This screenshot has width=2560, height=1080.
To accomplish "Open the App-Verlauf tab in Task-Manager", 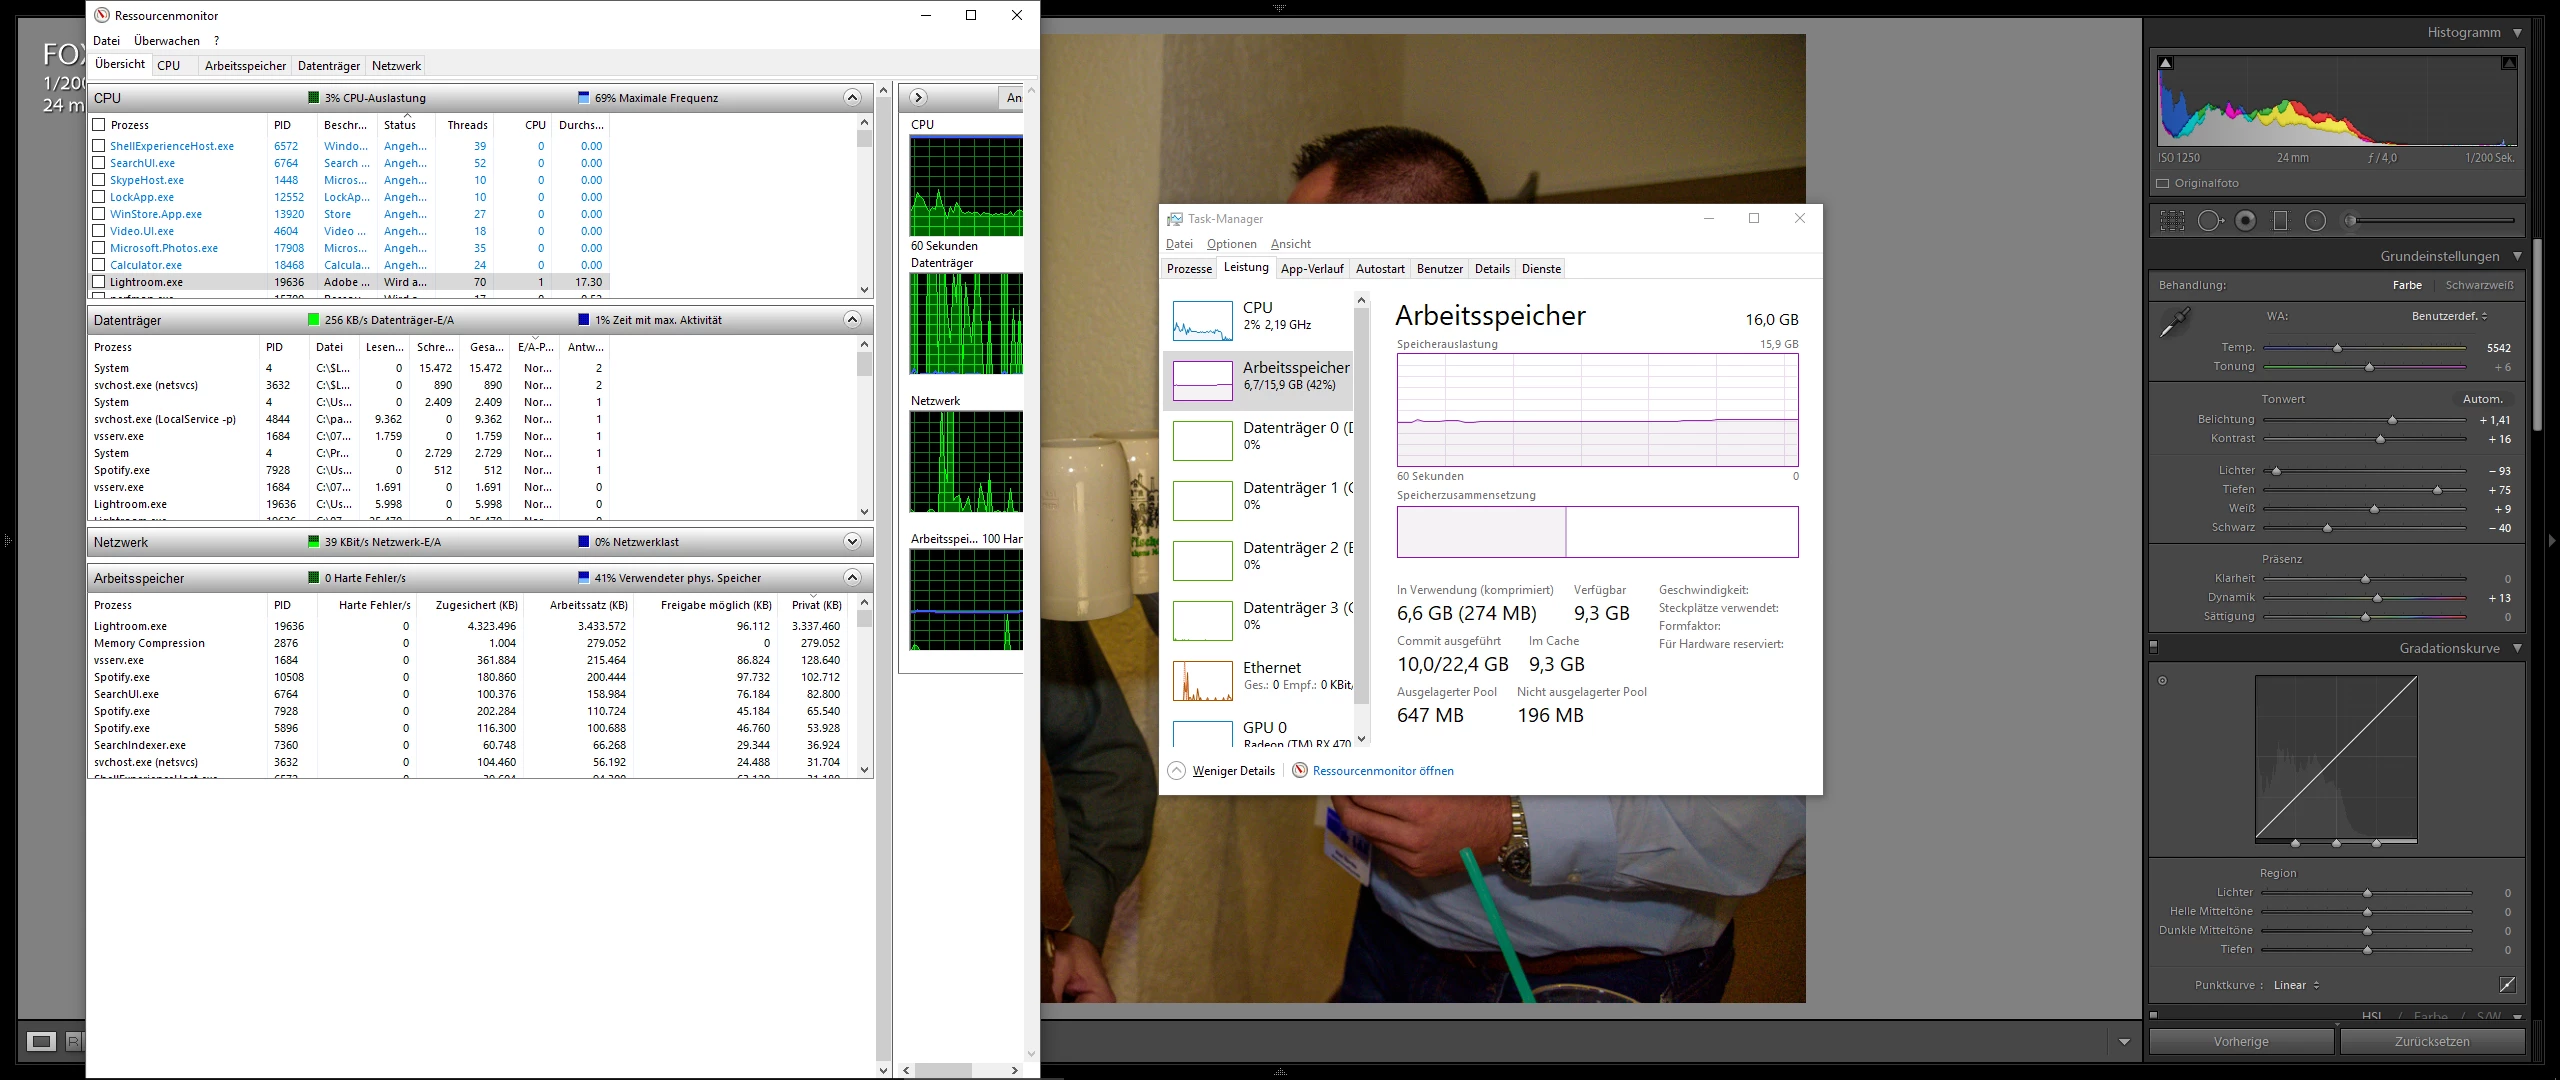I will click(x=1311, y=269).
